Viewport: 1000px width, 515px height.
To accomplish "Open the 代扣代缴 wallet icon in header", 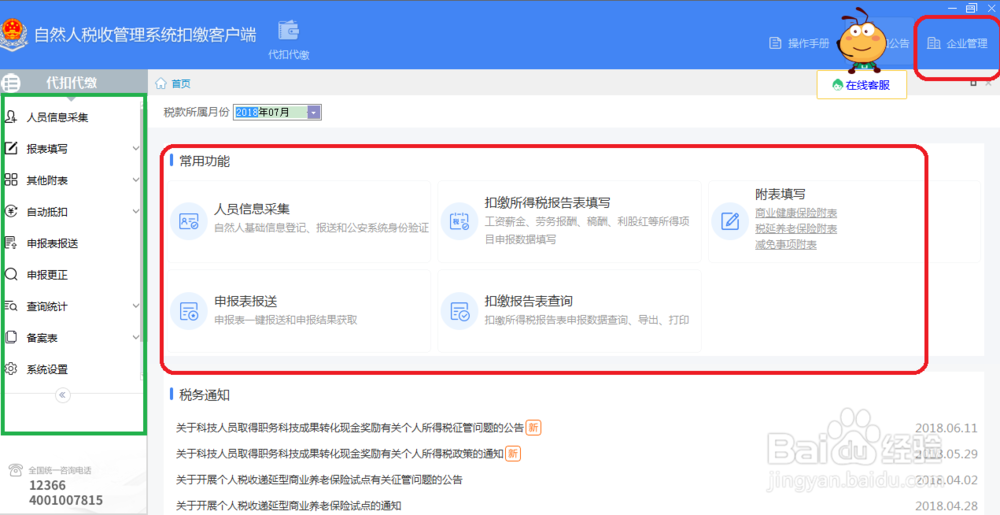I will pyautogui.click(x=289, y=31).
